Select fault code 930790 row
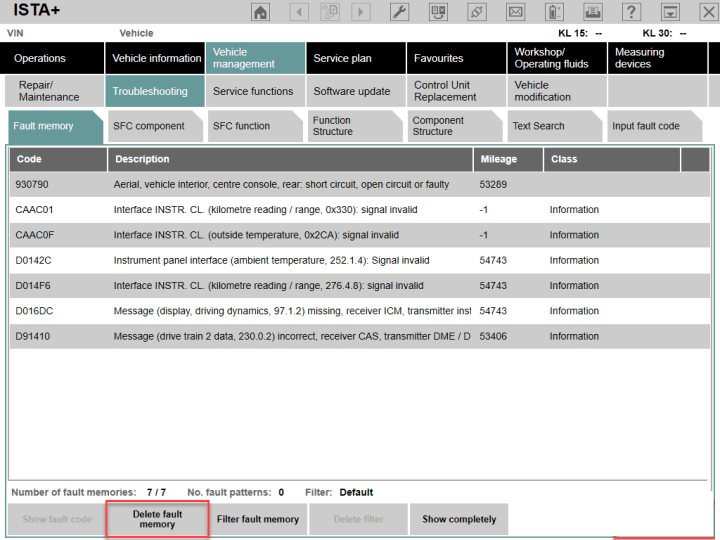The width and height of the screenshot is (720, 540). [360, 185]
